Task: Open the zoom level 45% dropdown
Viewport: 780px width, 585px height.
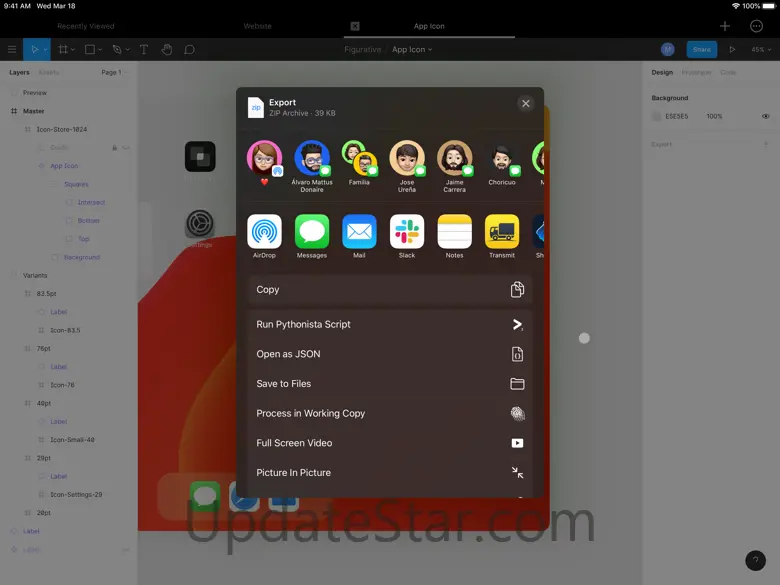Action: [x=761, y=49]
